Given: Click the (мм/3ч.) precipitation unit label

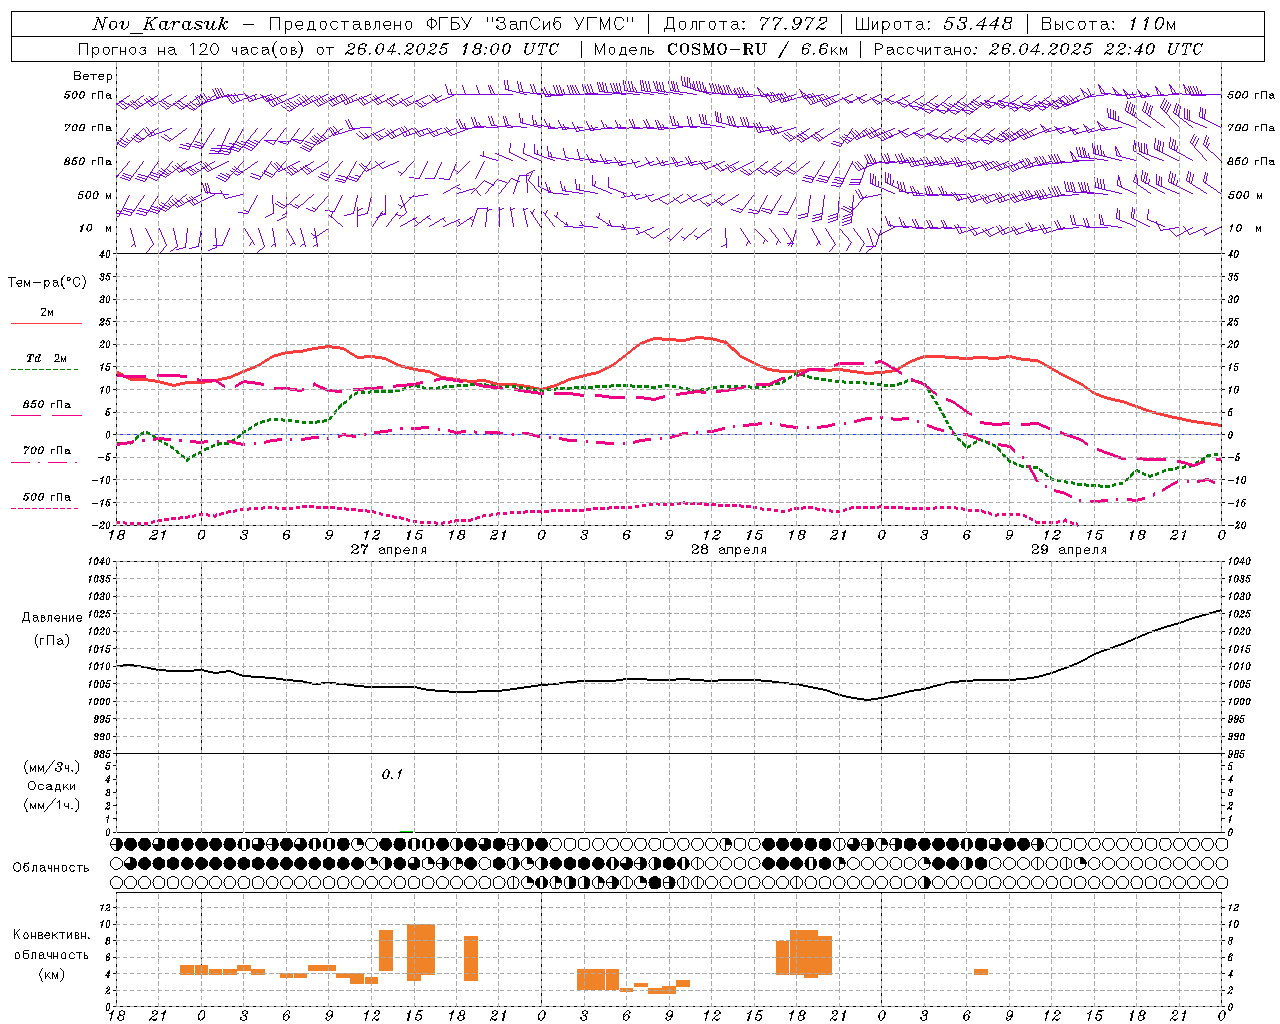Looking at the screenshot, I should click(52, 767).
